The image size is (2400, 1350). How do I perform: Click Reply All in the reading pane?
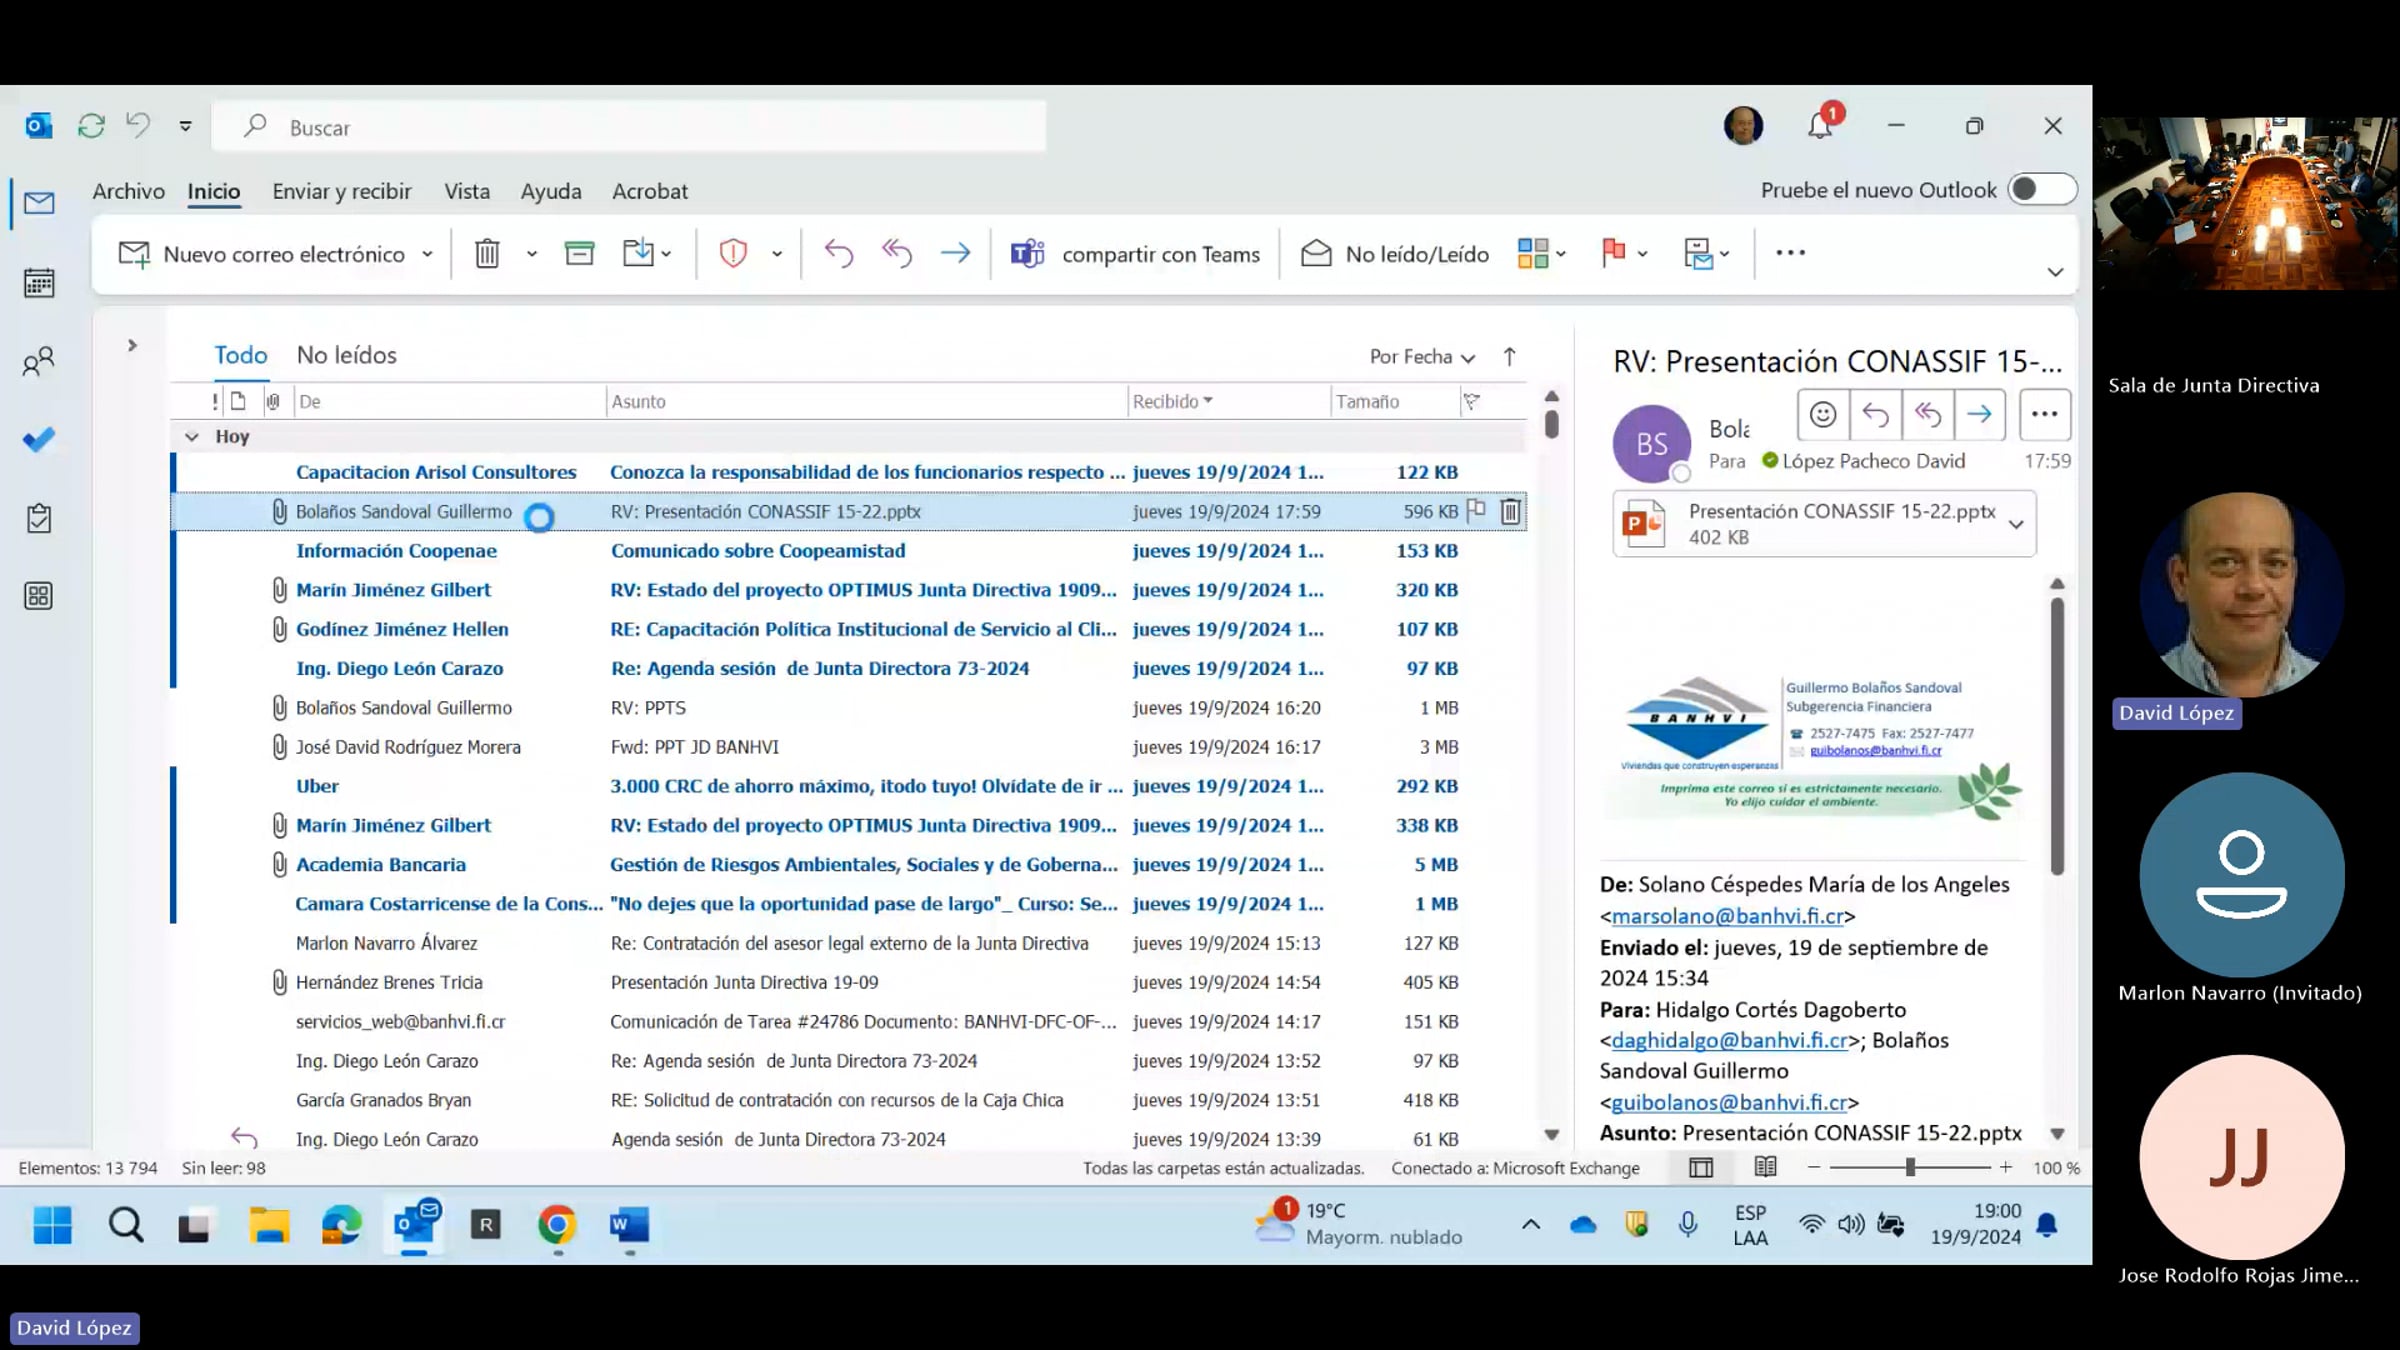(1928, 414)
